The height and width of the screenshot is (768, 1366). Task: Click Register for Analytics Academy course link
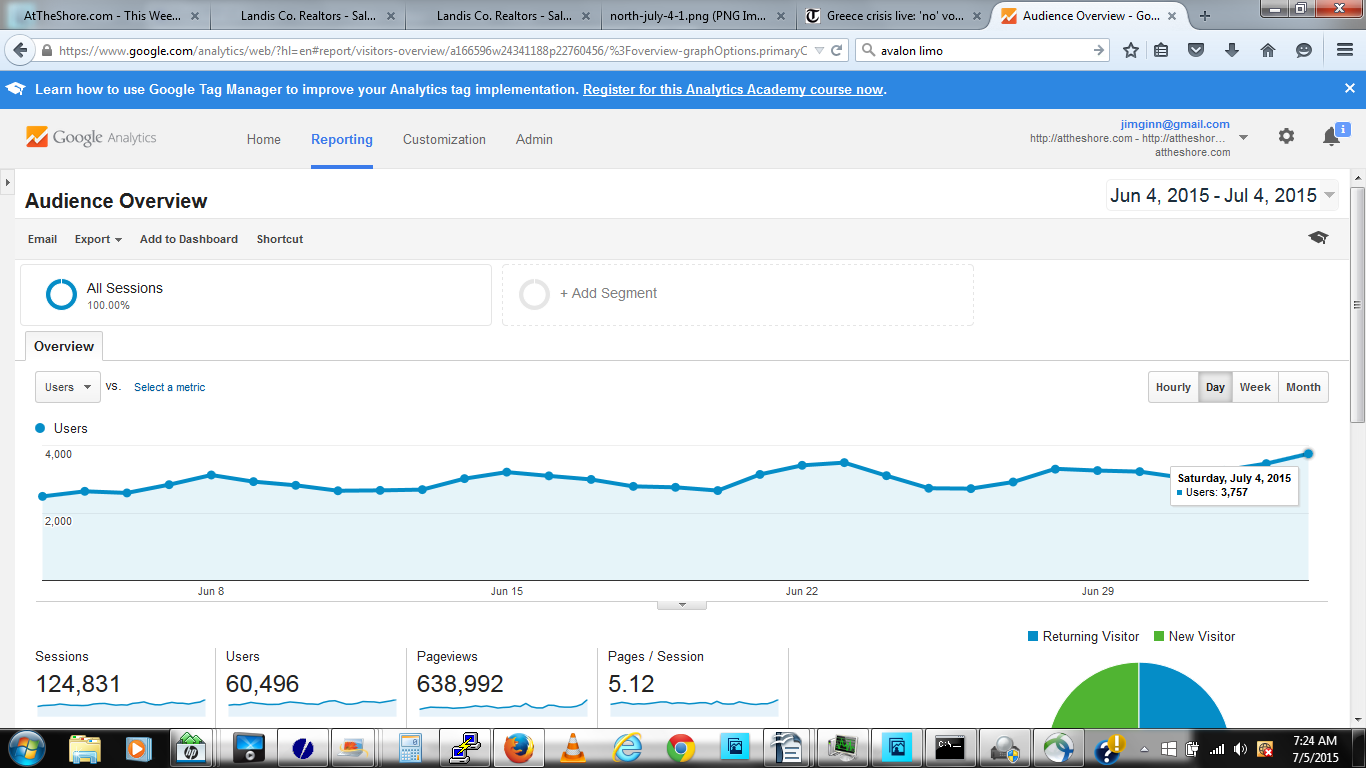coord(733,89)
